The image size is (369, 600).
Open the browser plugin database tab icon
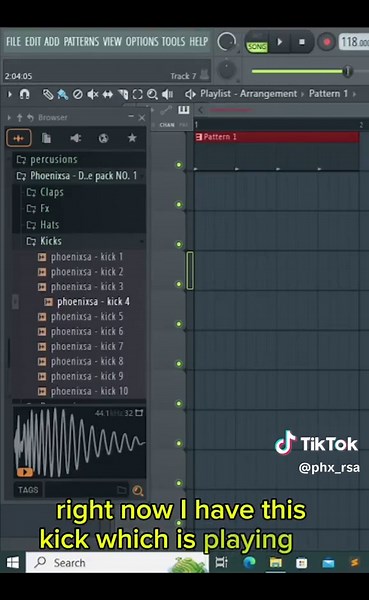tap(75, 138)
